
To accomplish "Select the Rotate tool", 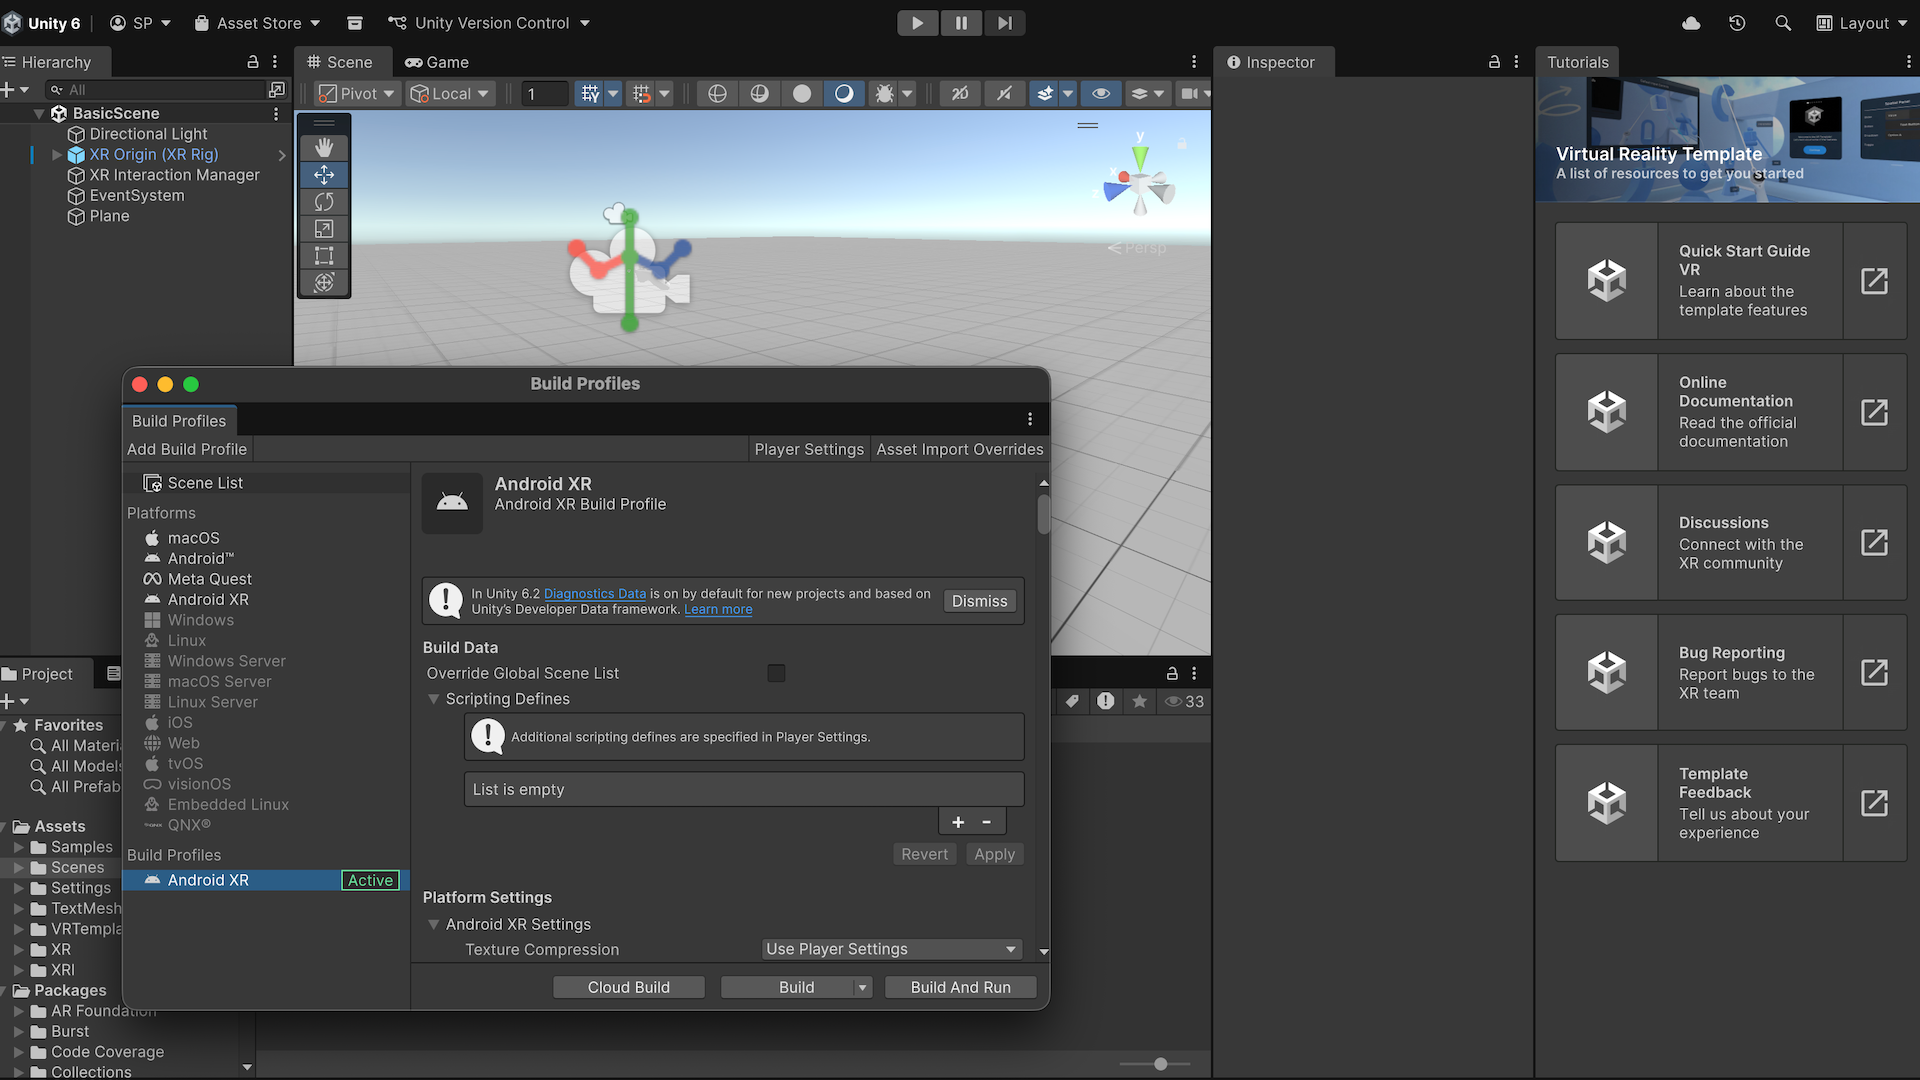I will pos(324,202).
